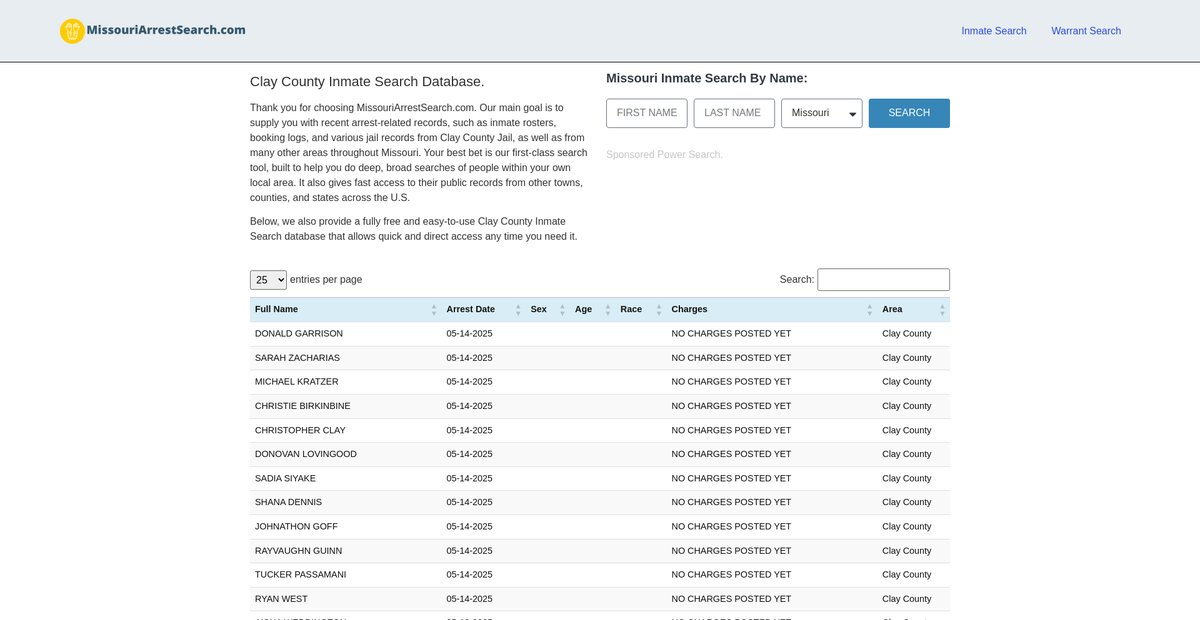Click the CHRISTIE BIRKINBINE record row
1200x620 pixels.
tap(302, 406)
